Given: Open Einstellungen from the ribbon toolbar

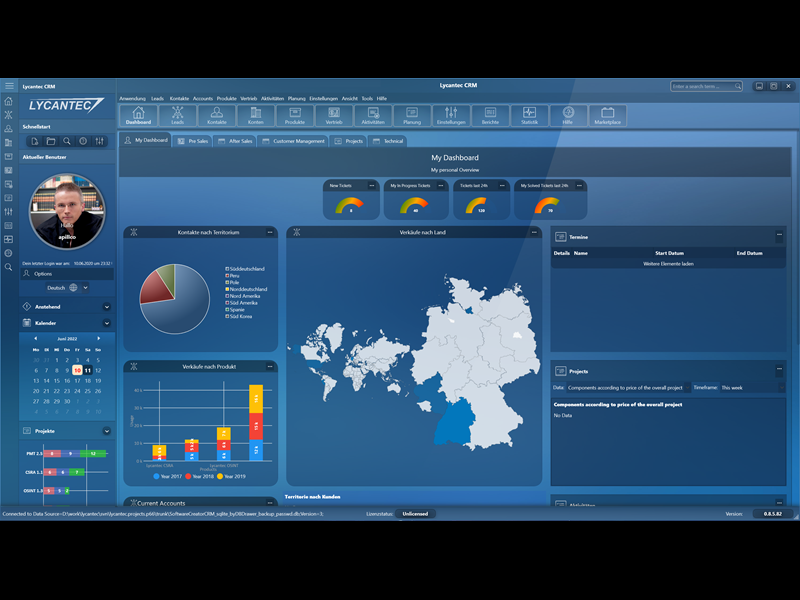Looking at the screenshot, I should [x=451, y=116].
